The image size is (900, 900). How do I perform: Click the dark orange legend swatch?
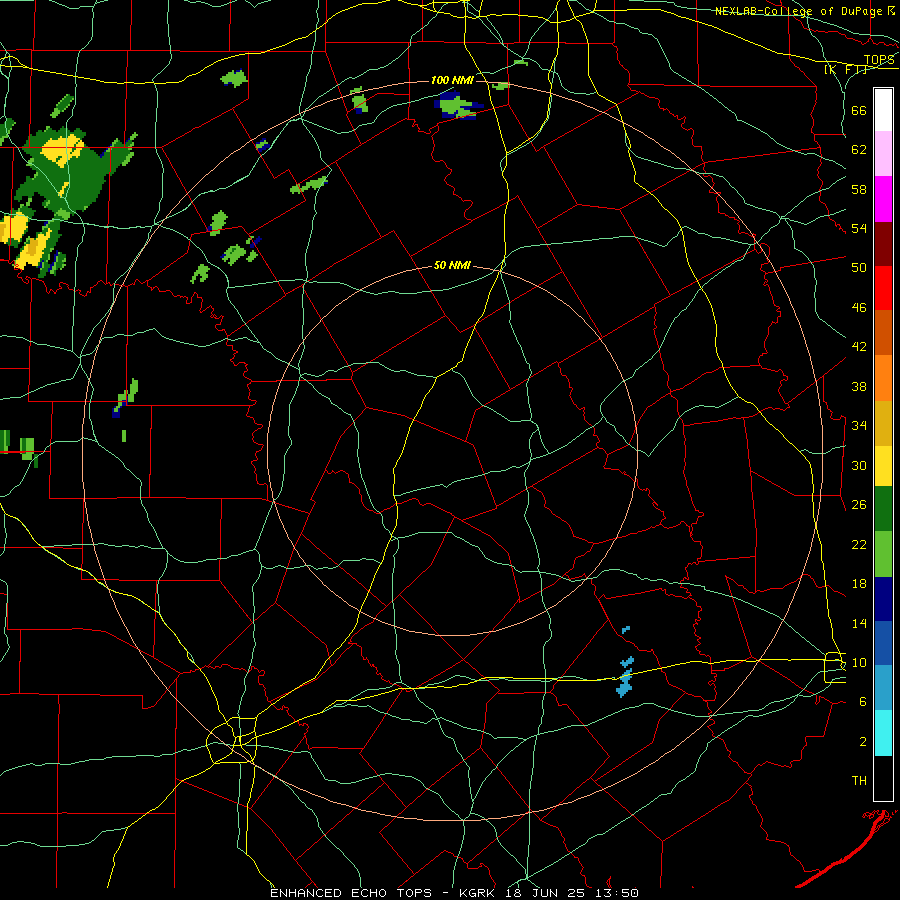pos(883,332)
